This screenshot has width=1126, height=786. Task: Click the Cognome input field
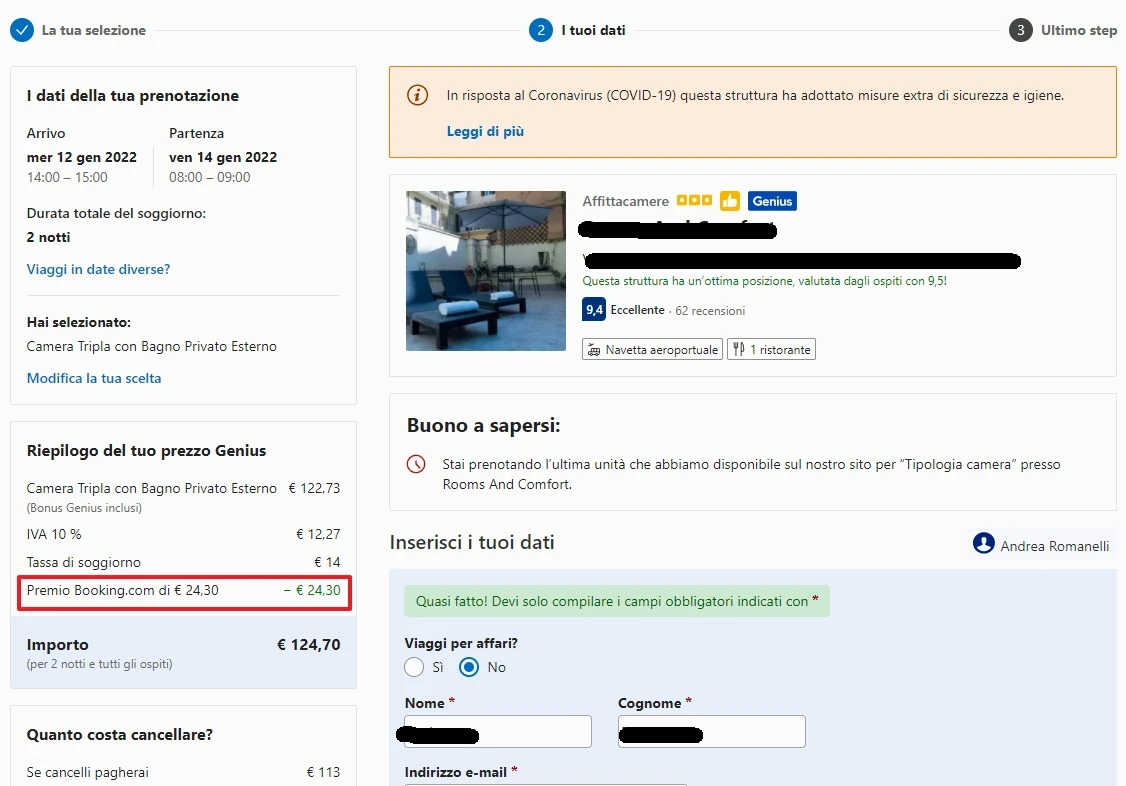coord(712,731)
